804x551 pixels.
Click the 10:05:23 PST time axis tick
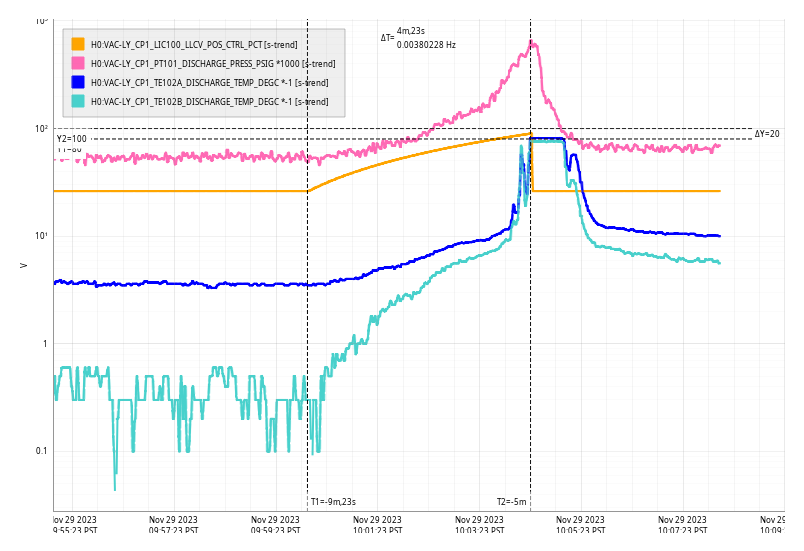coord(582,526)
